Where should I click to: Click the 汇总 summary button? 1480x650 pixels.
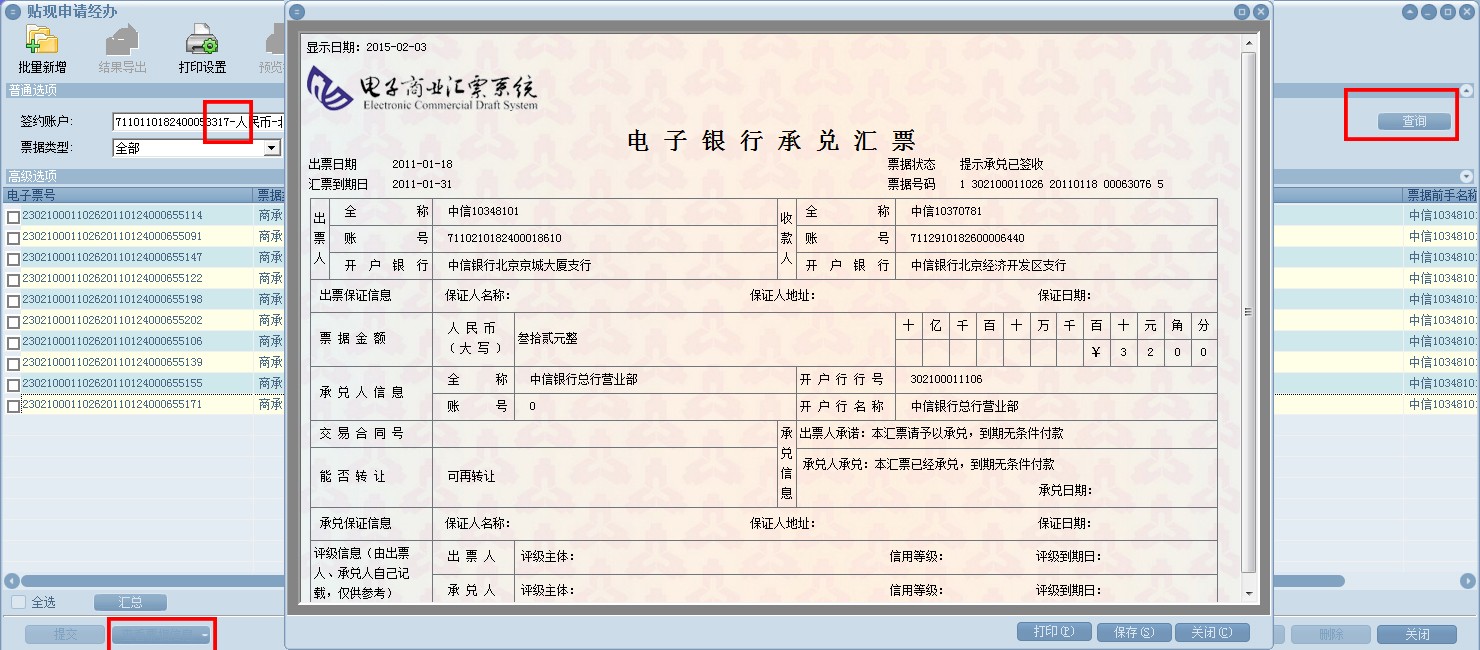click(130, 602)
